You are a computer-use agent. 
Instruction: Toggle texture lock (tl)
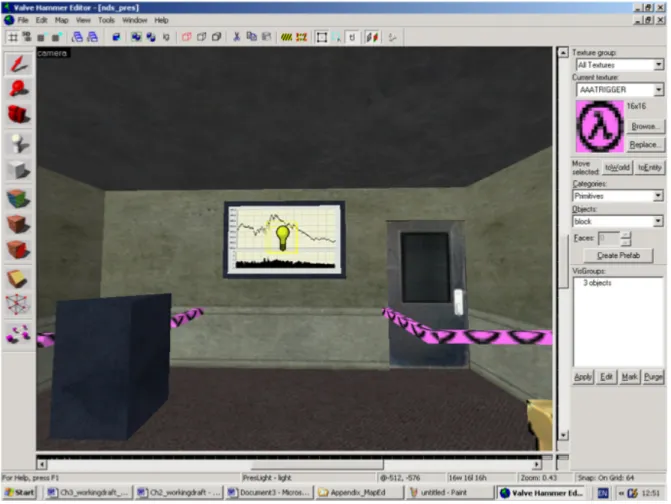(x=352, y=38)
